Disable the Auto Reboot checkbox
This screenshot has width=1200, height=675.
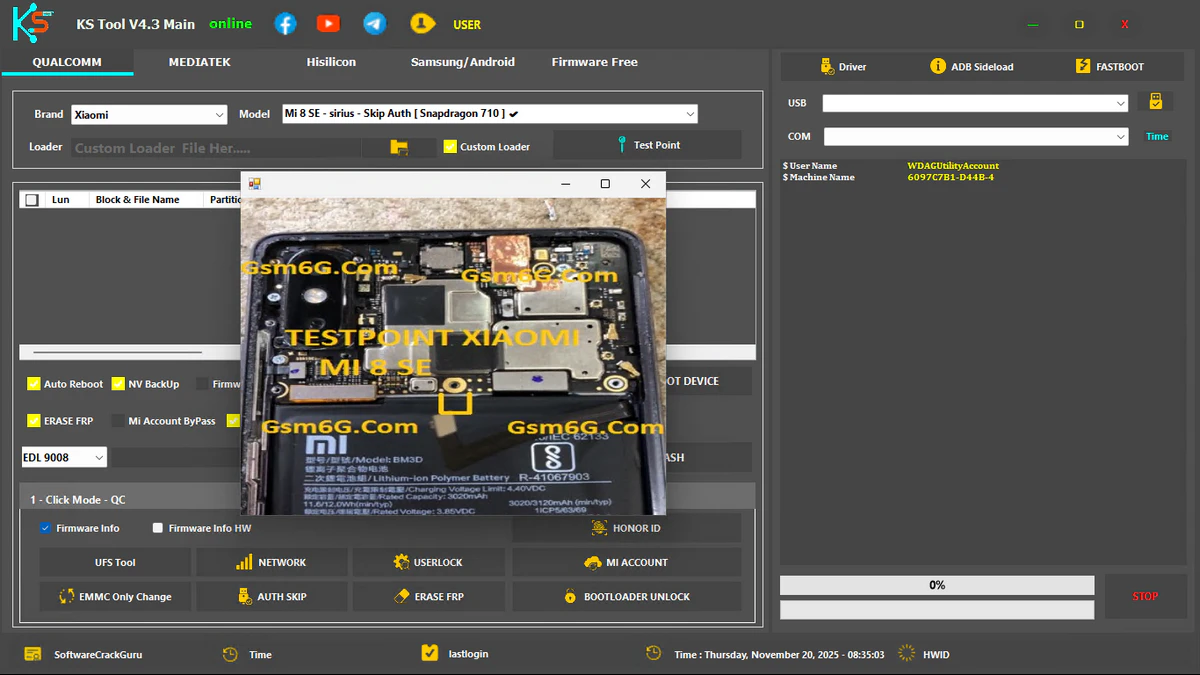[34, 384]
